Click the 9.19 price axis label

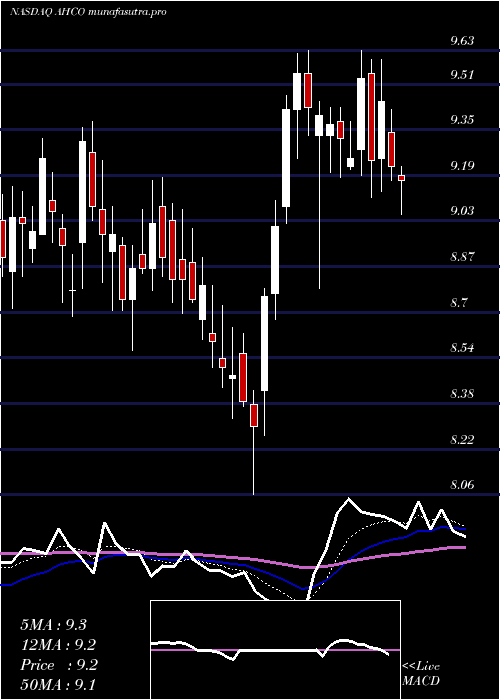pos(462,166)
